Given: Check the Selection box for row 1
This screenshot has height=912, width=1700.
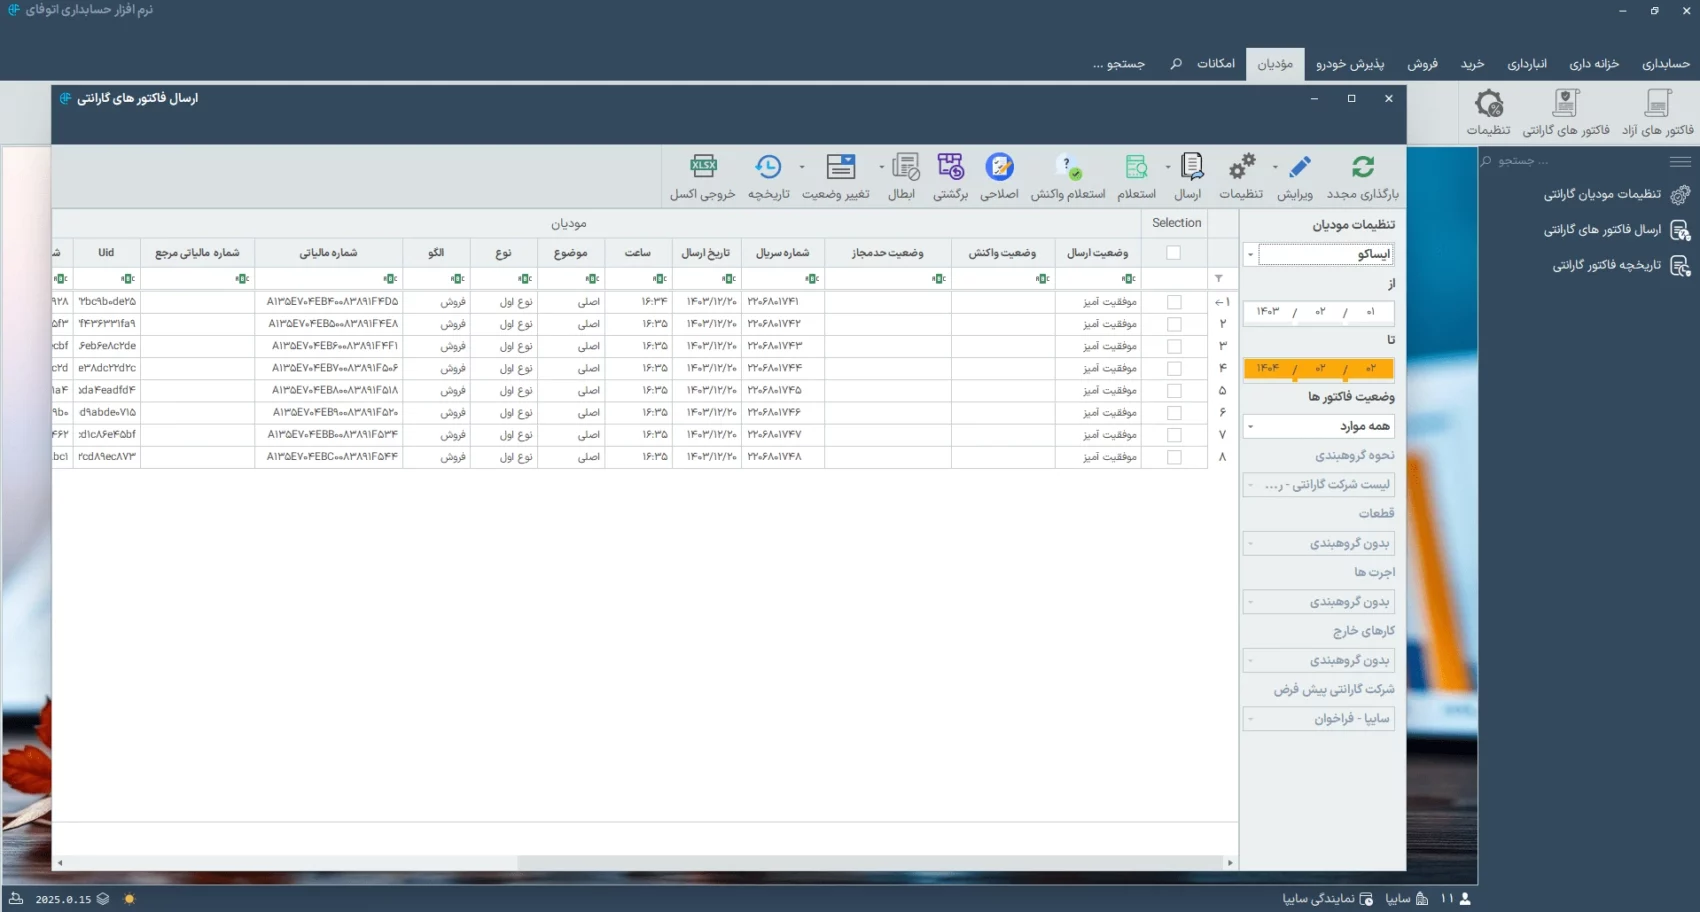Looking at the screenshot, I should [1174, 302].
